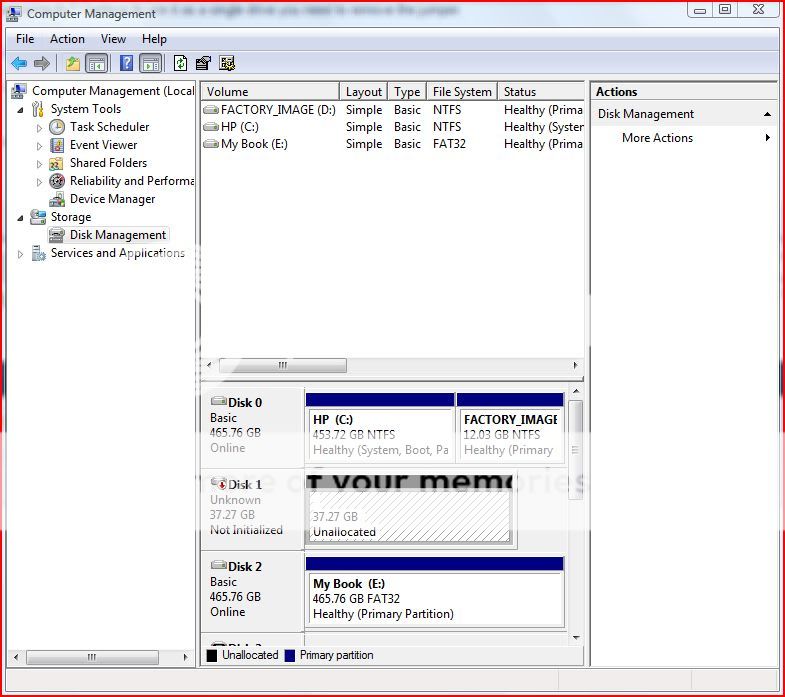Click the Properties toolbar icon
785x697 pixels.
[203, 63]
